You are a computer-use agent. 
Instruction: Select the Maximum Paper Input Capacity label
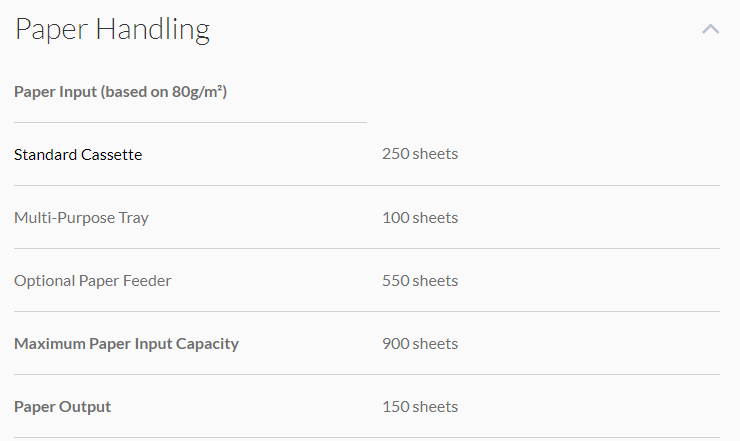click(126, 344)
